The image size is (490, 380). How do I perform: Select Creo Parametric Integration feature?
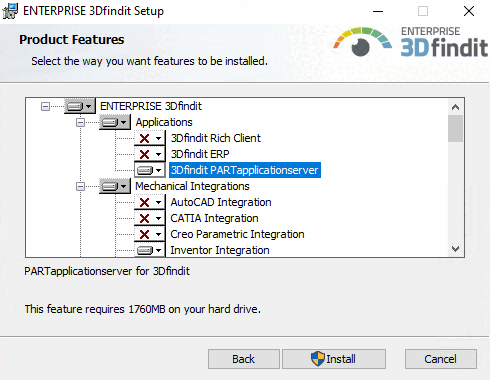237,234
